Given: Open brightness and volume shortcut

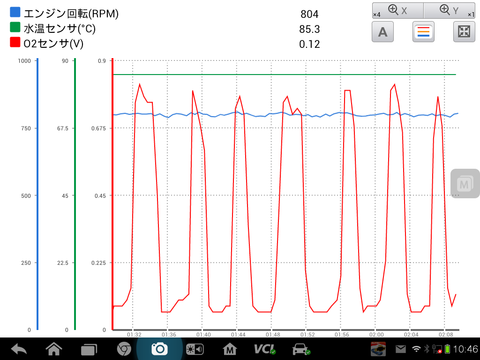Looking at the screenshot, I should coord(195,349).
